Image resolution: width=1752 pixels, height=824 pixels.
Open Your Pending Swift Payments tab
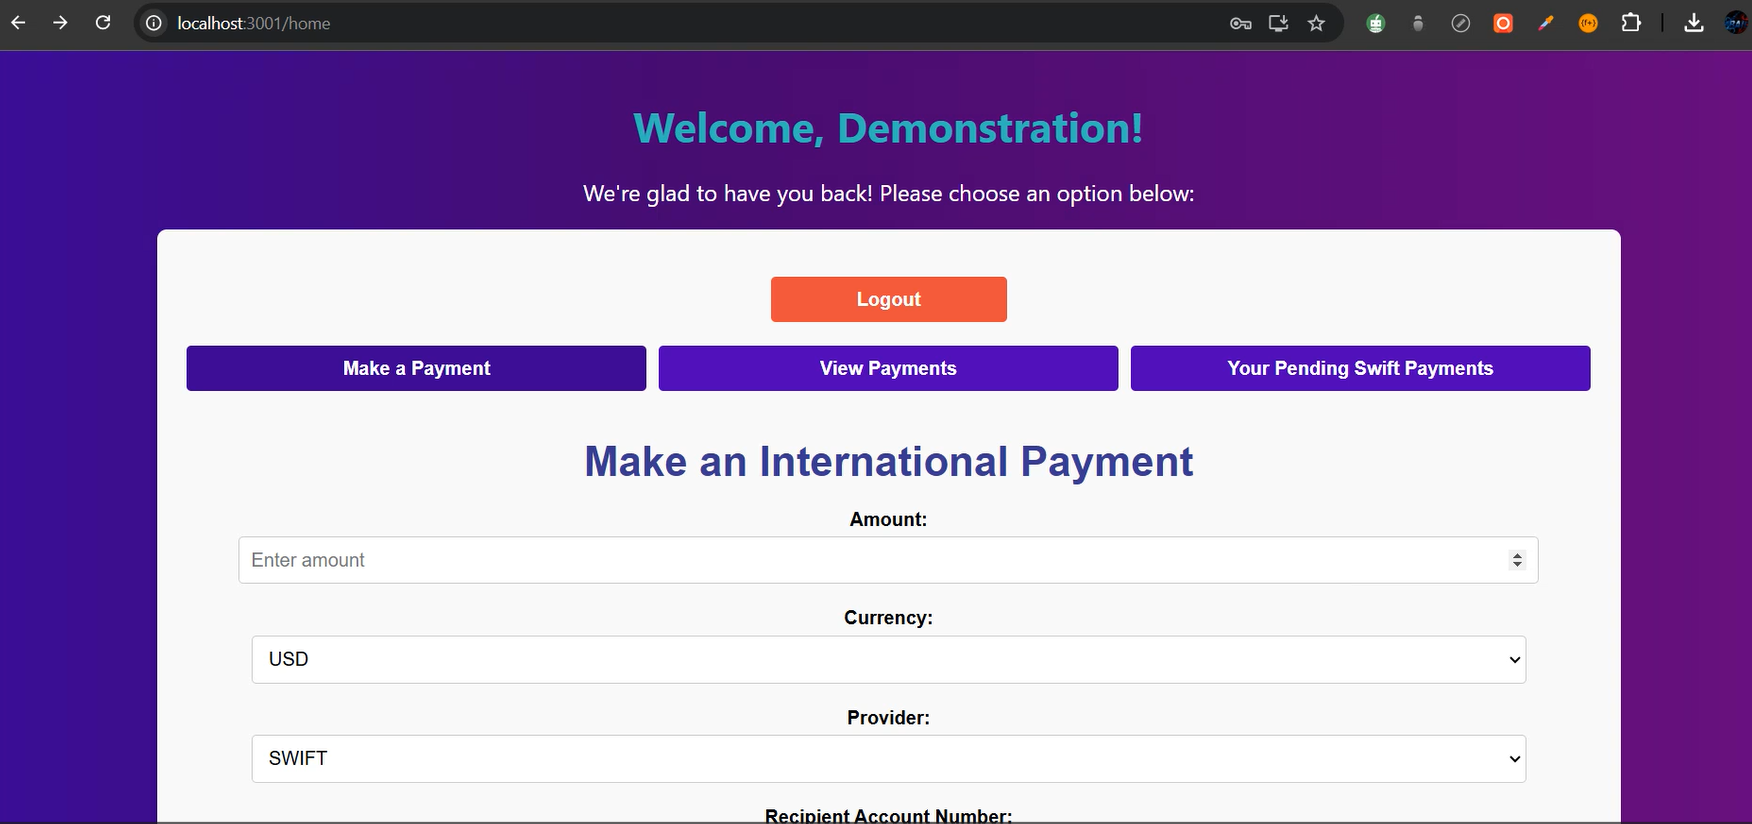pos(1360,368)
